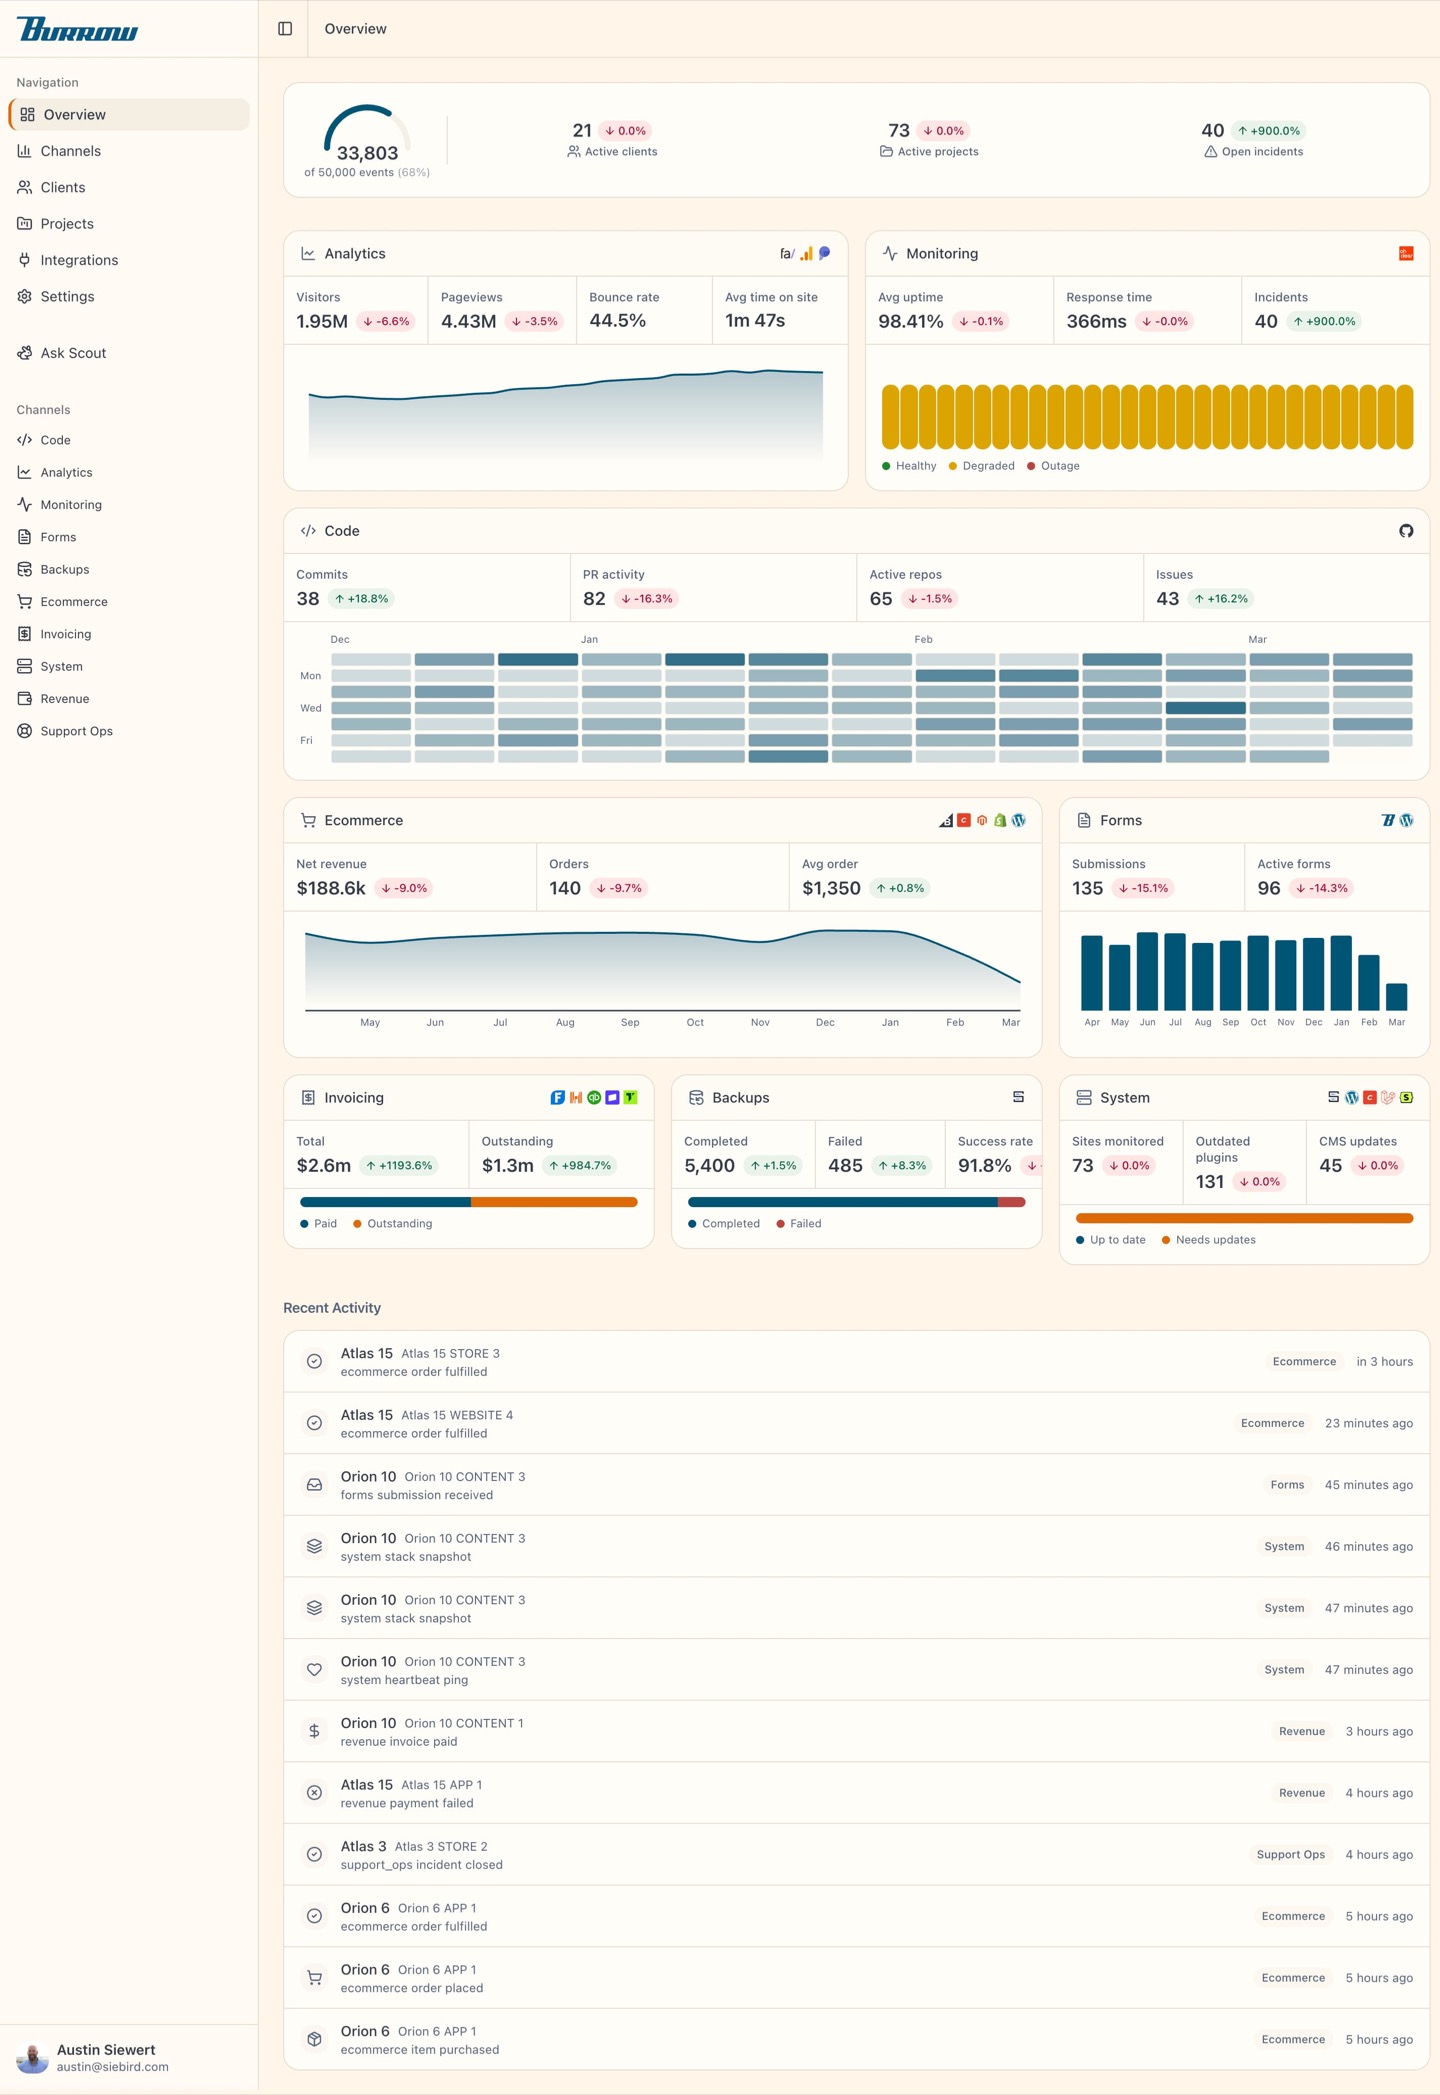The height and width of the screenshot is (2095, 1440).
Task: Click the Active clients stat 21
Action: (612, 140)
